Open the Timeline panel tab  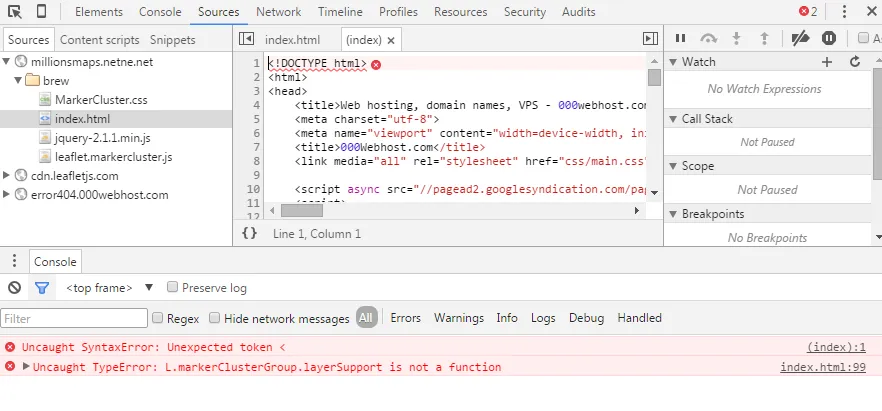tap(340, 12)
